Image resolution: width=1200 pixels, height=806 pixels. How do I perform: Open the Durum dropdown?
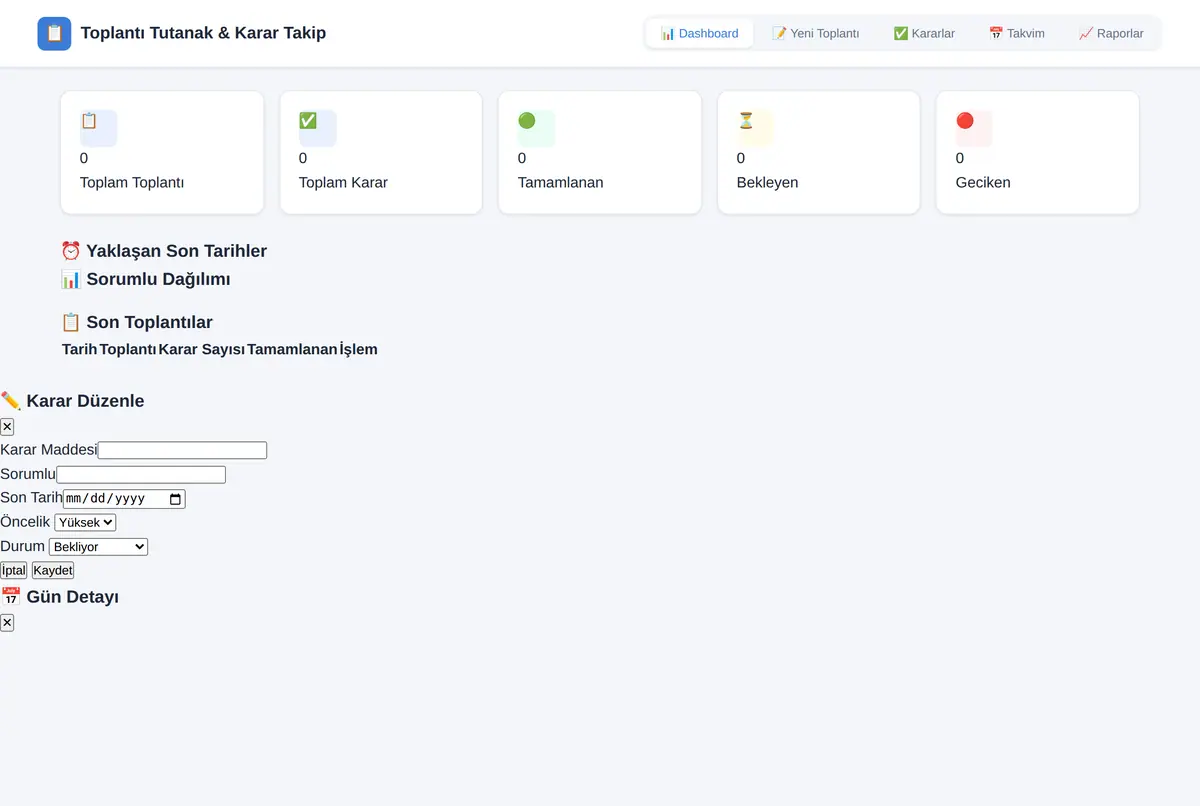[98, 547]
